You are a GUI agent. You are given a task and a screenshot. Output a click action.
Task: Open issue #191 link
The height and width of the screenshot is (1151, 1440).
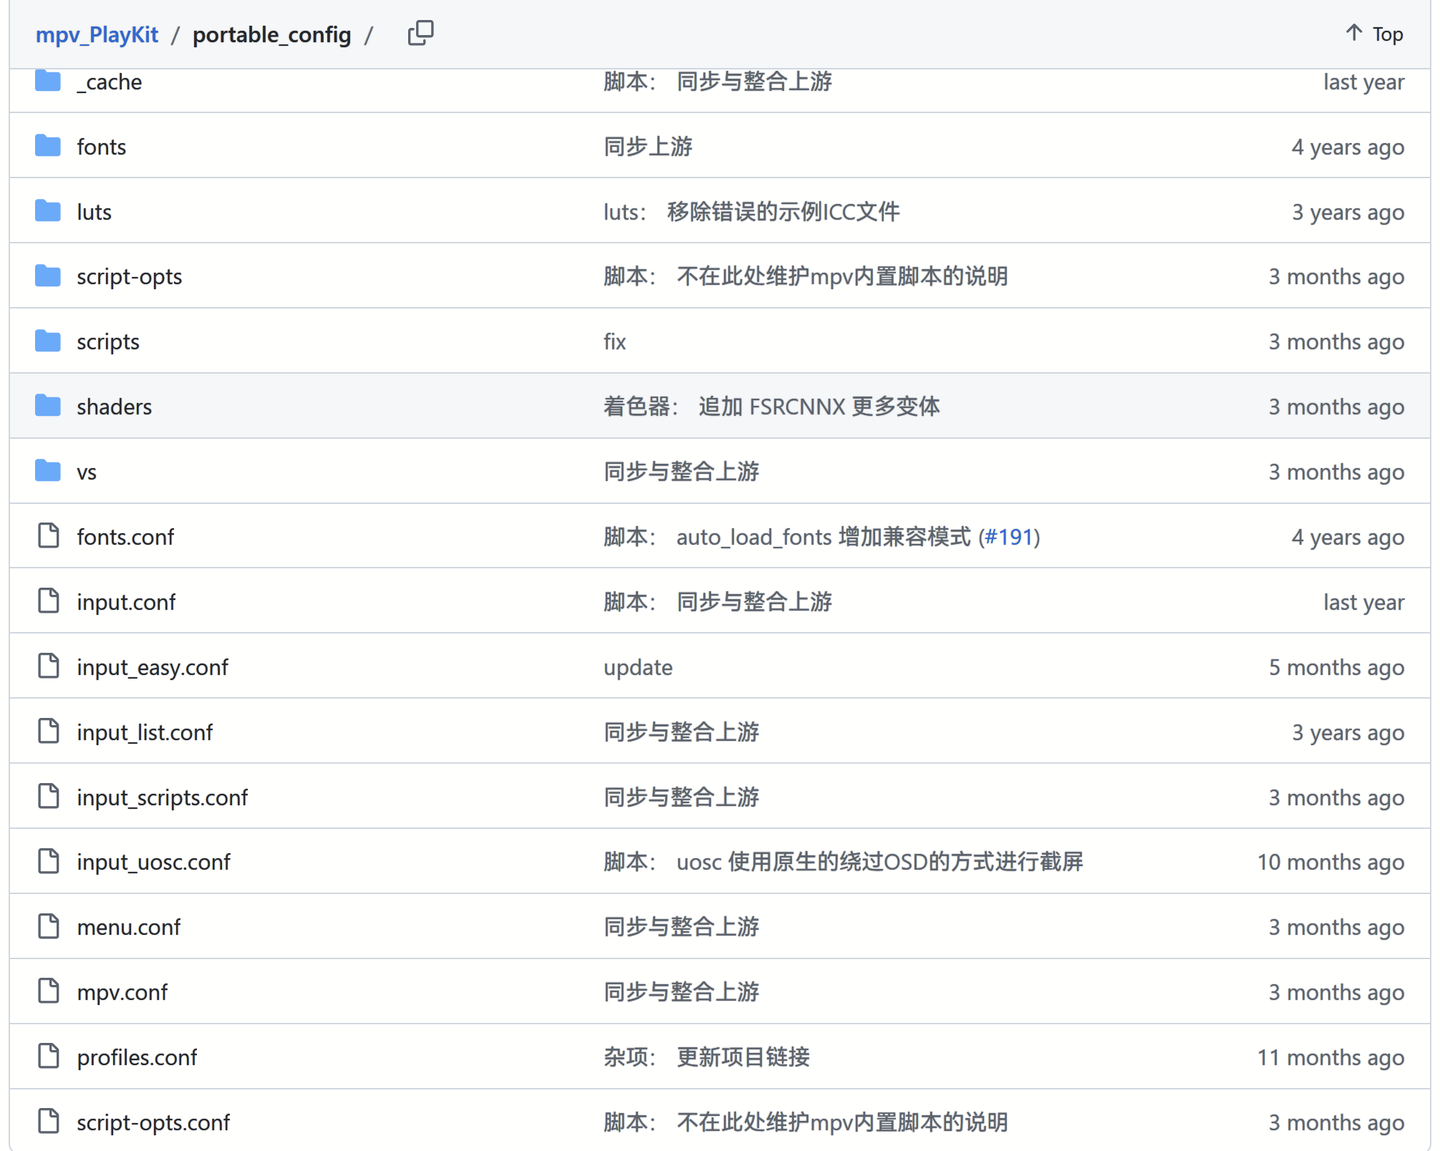[1008, 537]
